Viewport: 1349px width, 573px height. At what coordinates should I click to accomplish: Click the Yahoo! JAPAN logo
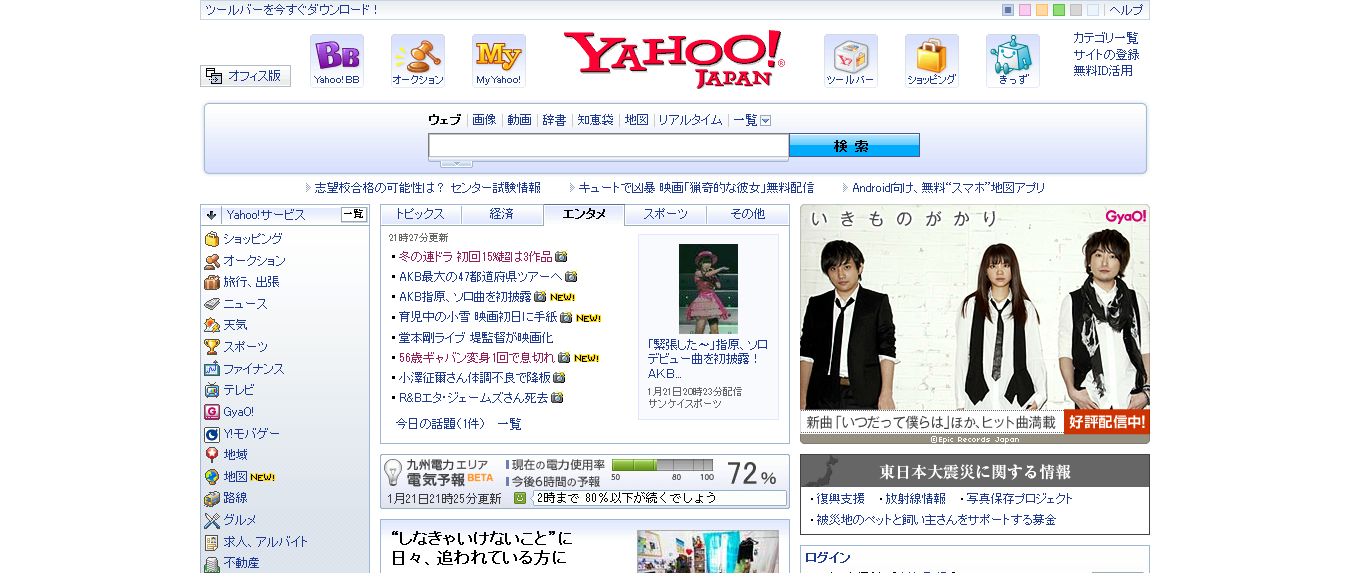click(674, 59)
